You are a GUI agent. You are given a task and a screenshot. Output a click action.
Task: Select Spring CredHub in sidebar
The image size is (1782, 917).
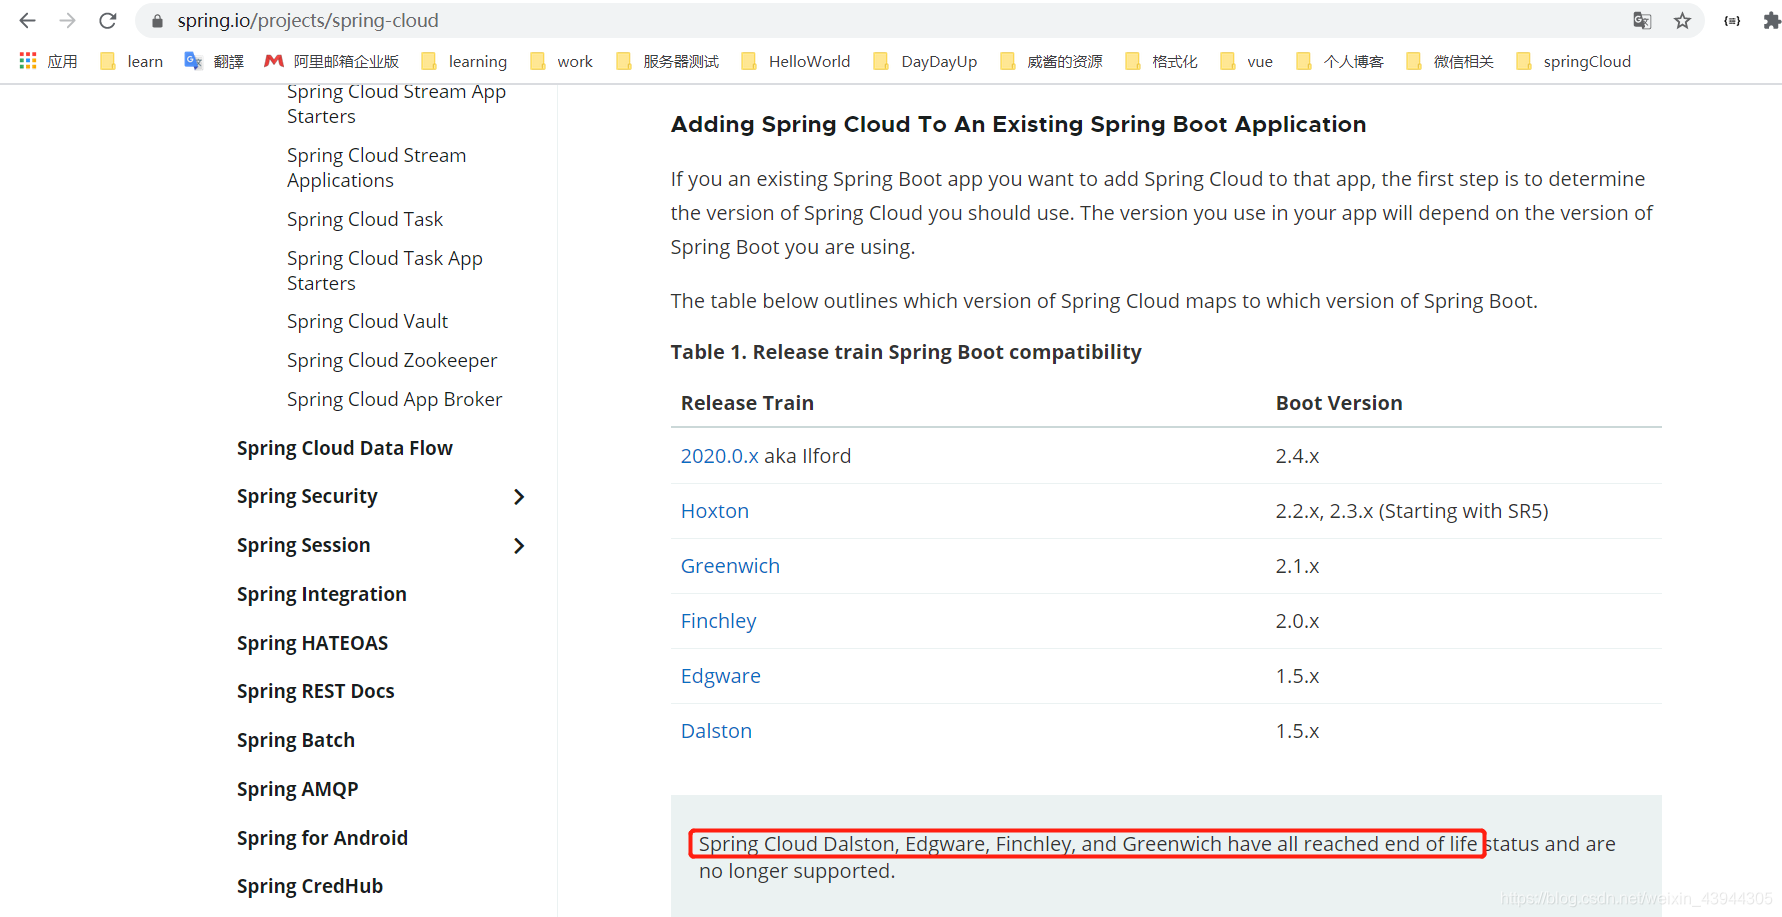309,886
